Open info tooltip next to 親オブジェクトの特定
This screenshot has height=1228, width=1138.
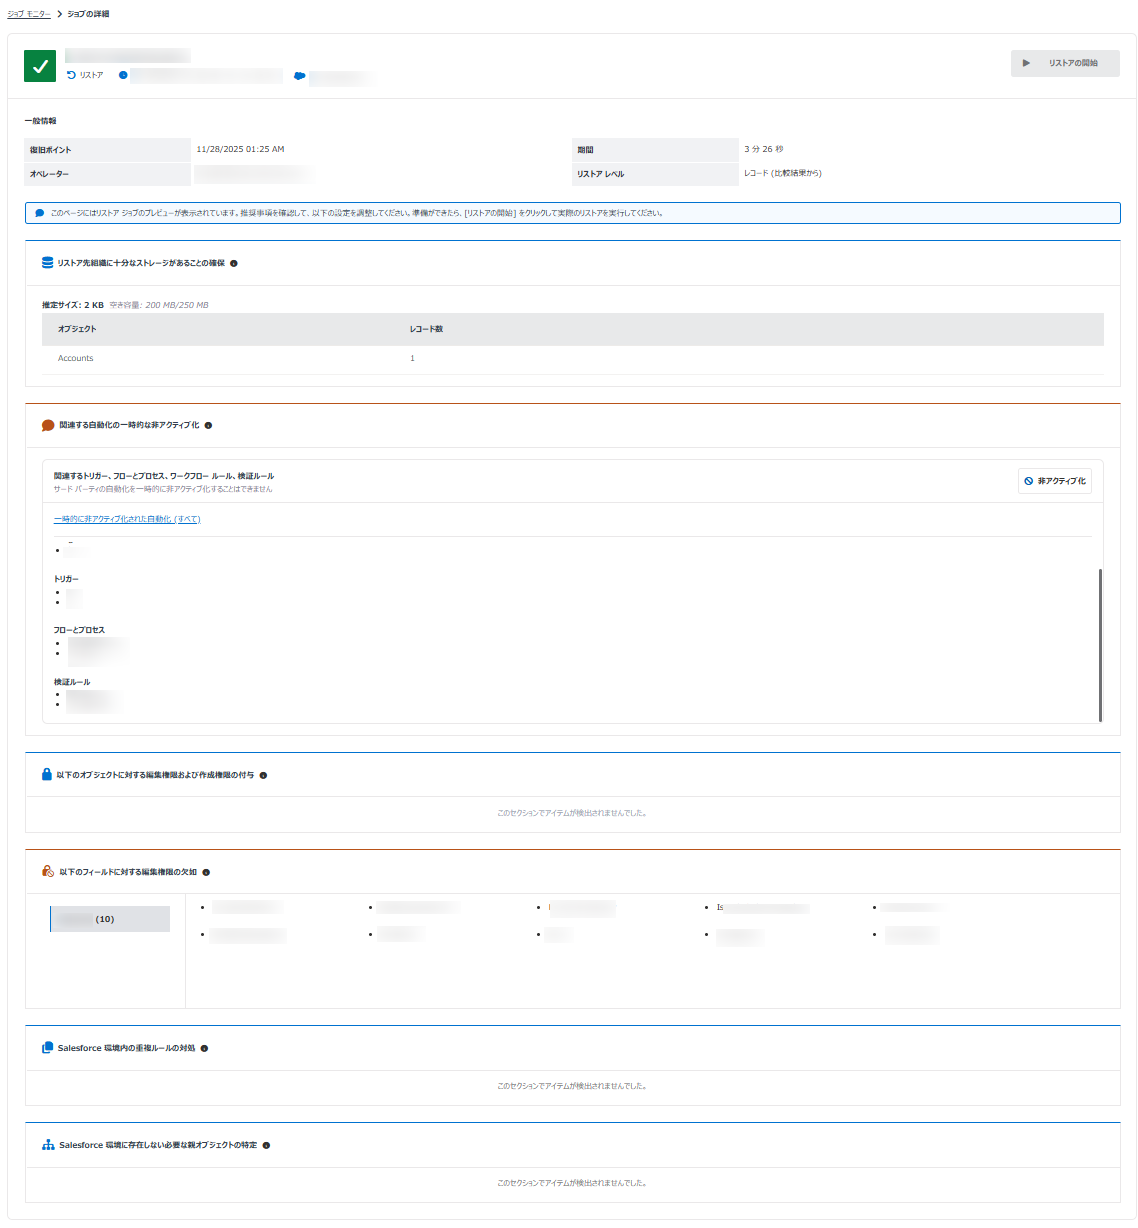click(266, 1146)
